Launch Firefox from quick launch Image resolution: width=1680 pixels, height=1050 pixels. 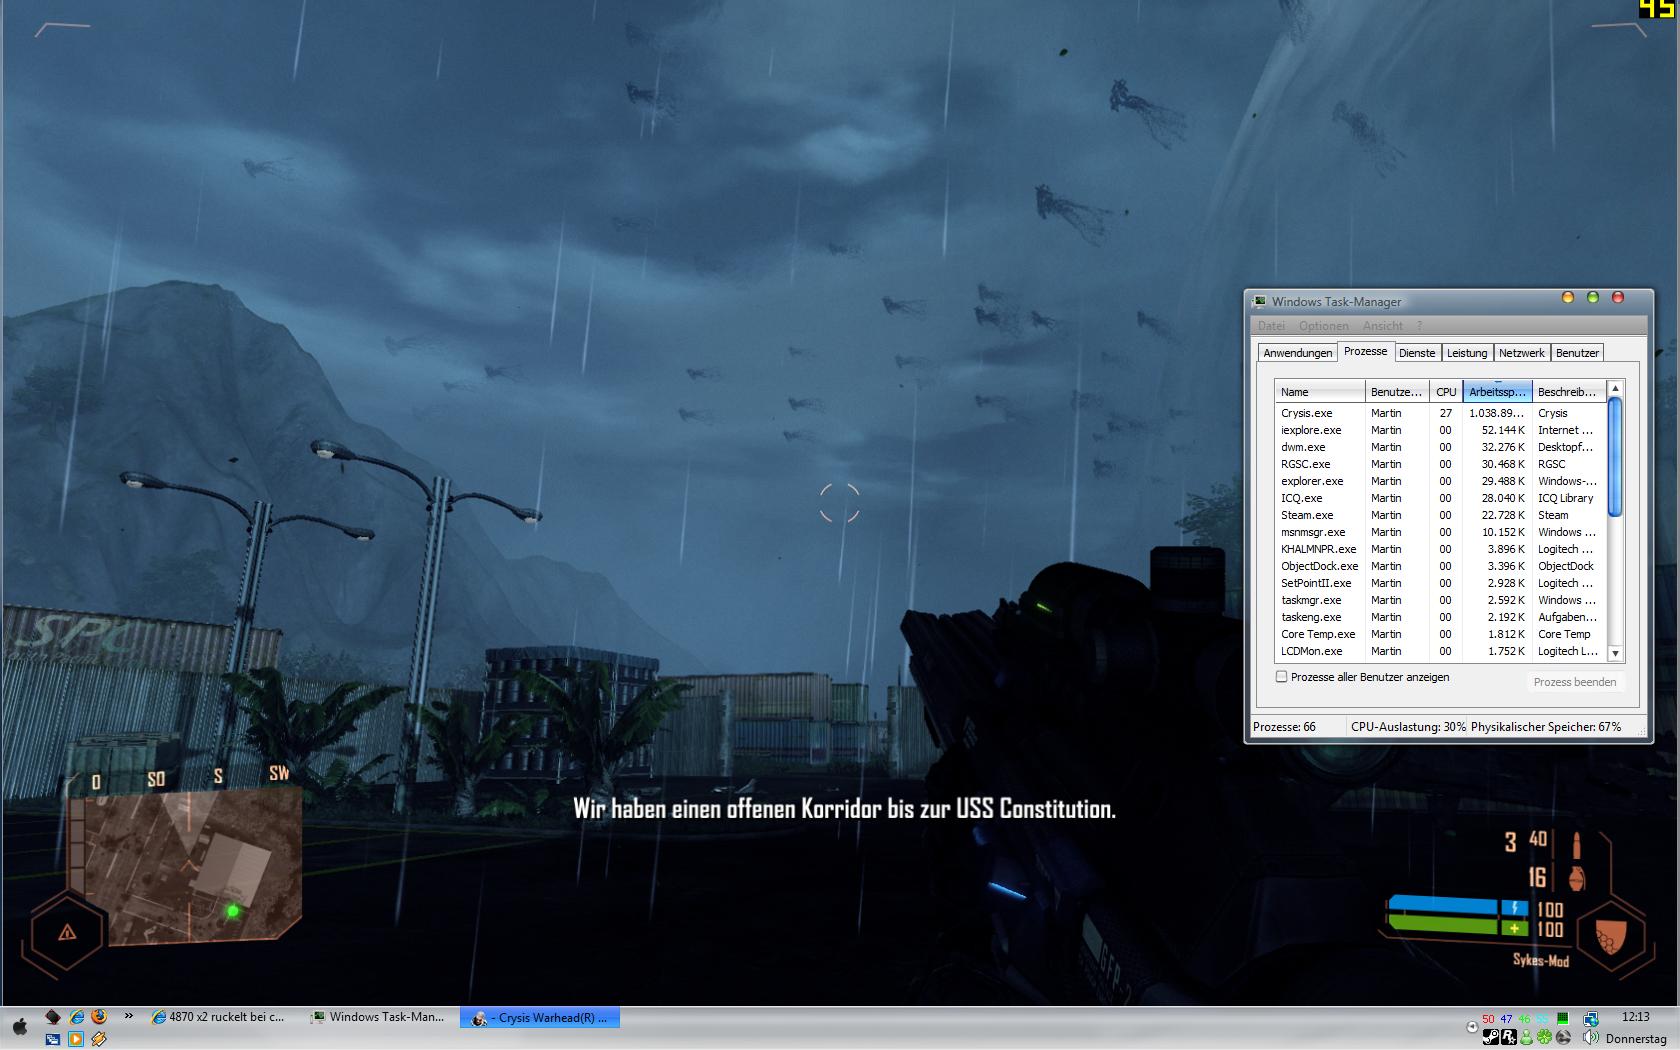(x=99, y=1016)
